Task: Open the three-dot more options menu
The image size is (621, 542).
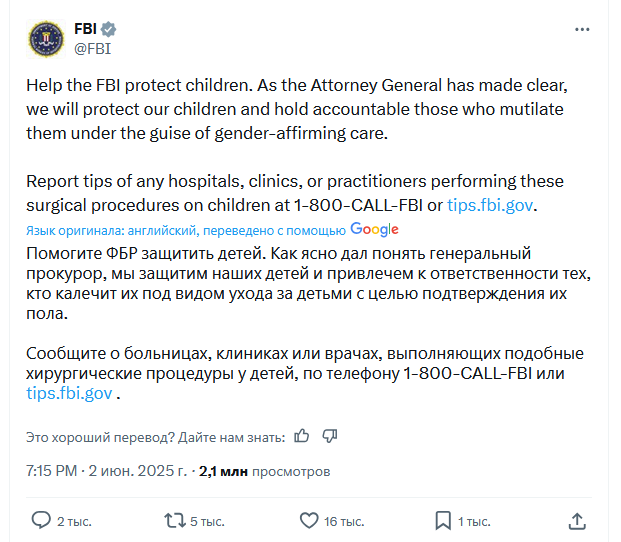Action: tap(582, 30)
